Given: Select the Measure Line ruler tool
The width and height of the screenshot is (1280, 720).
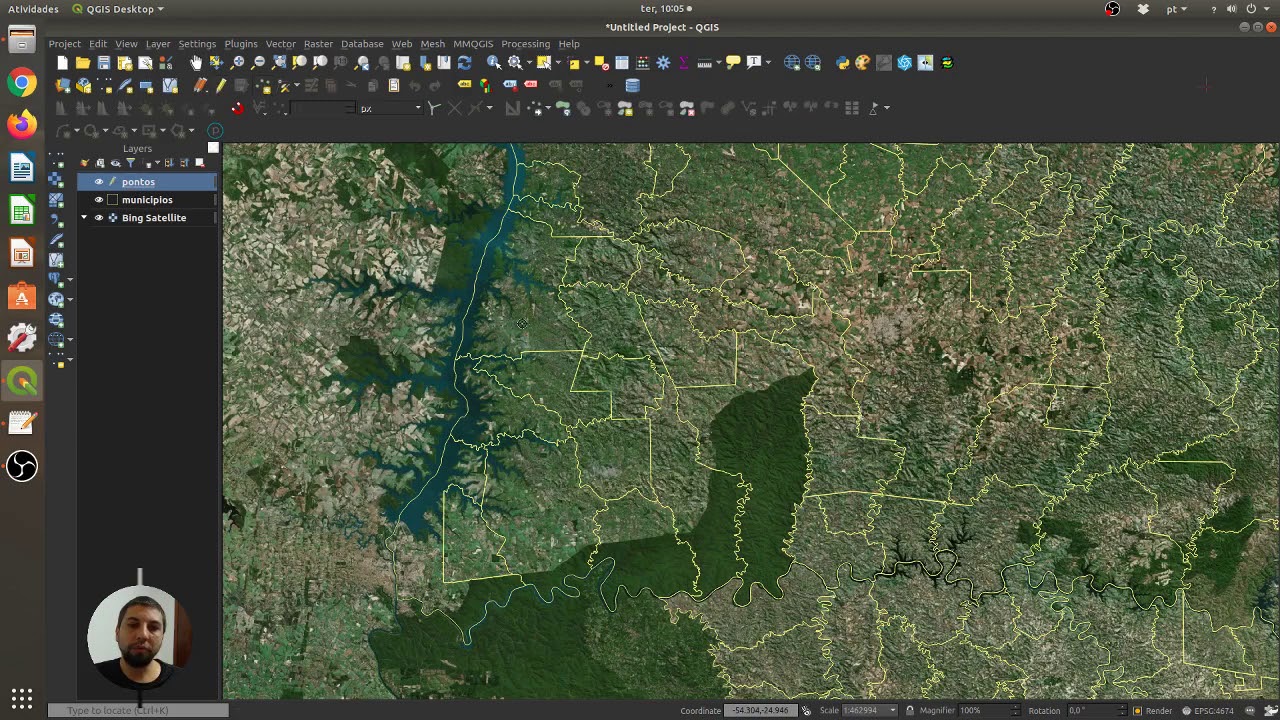Looking at the screenshot, I should coord(705,62).
